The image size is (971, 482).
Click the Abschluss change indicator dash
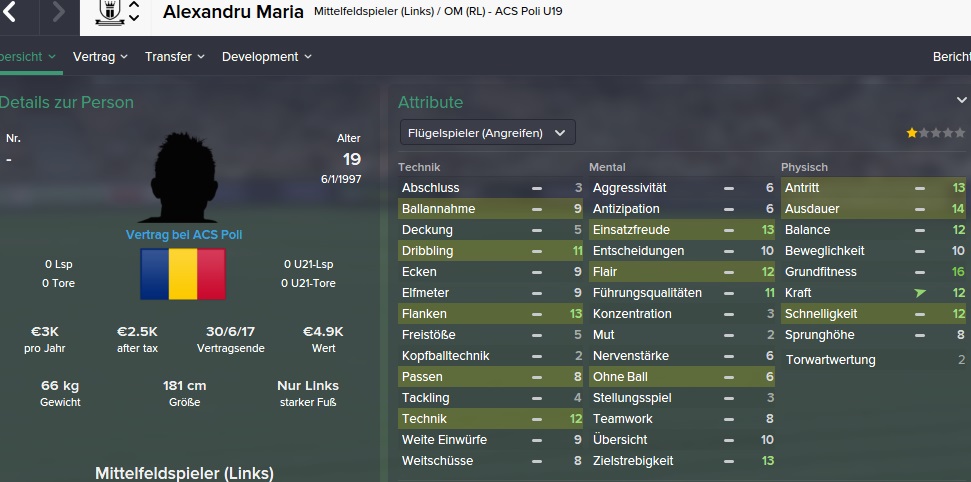coord(537,188)
